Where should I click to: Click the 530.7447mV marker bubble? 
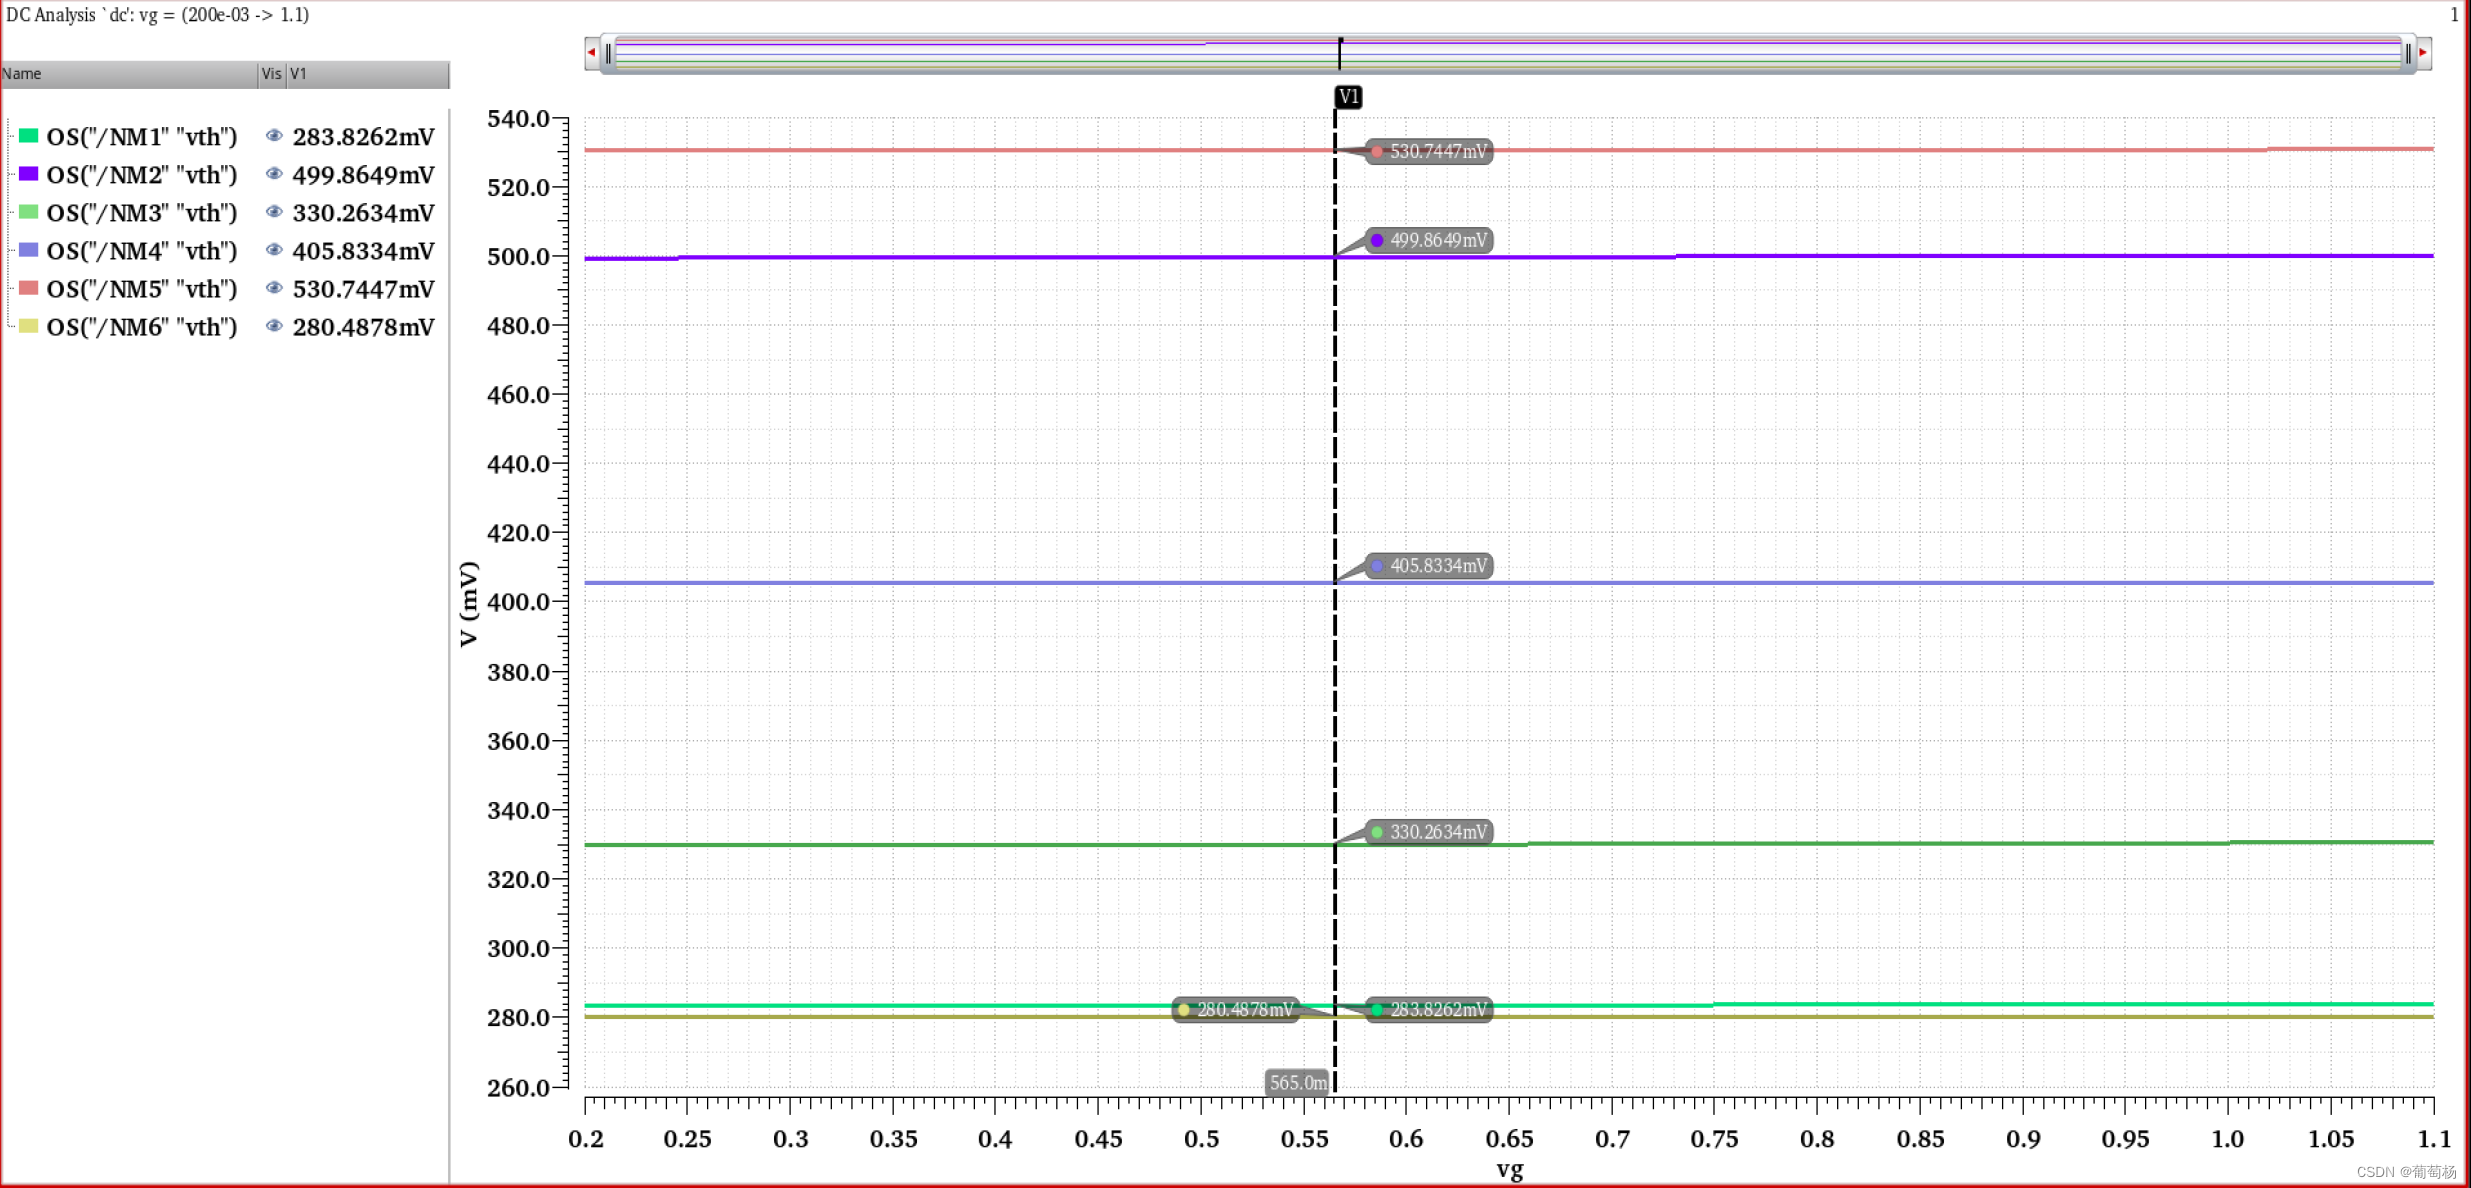click(1430, 151)
